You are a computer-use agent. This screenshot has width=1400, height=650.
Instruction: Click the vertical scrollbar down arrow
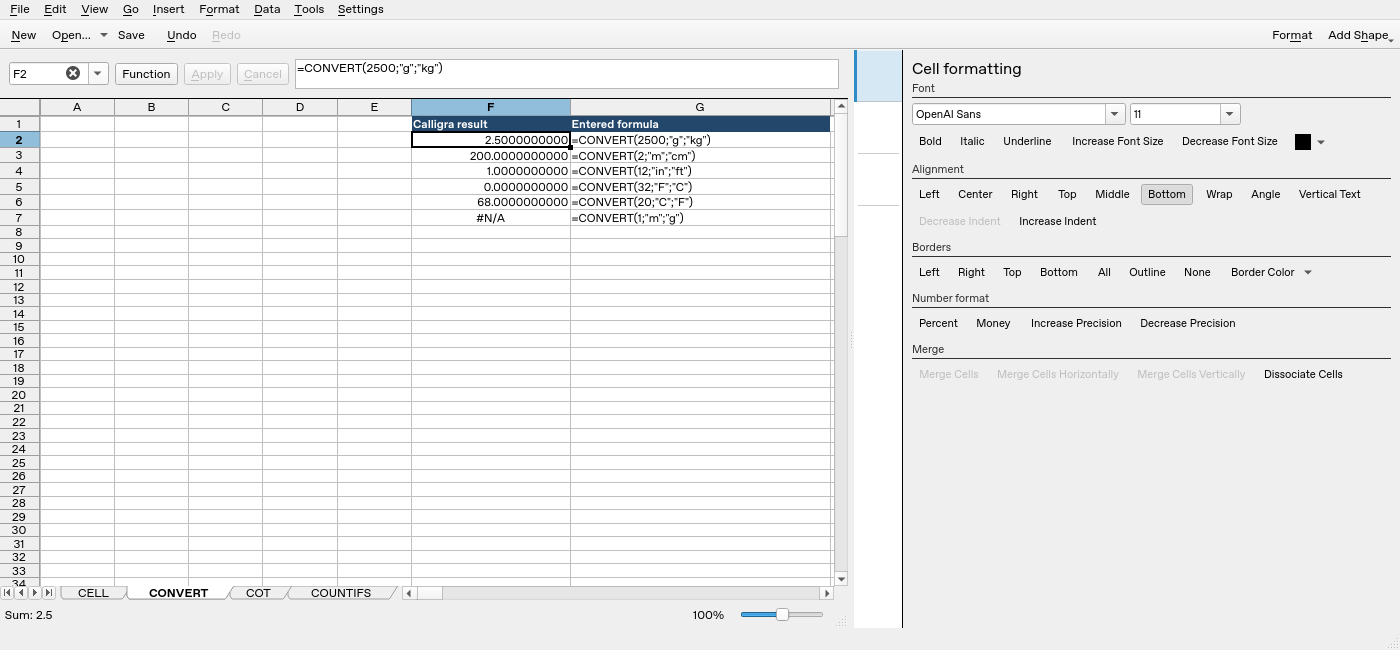tap(840, 579)
